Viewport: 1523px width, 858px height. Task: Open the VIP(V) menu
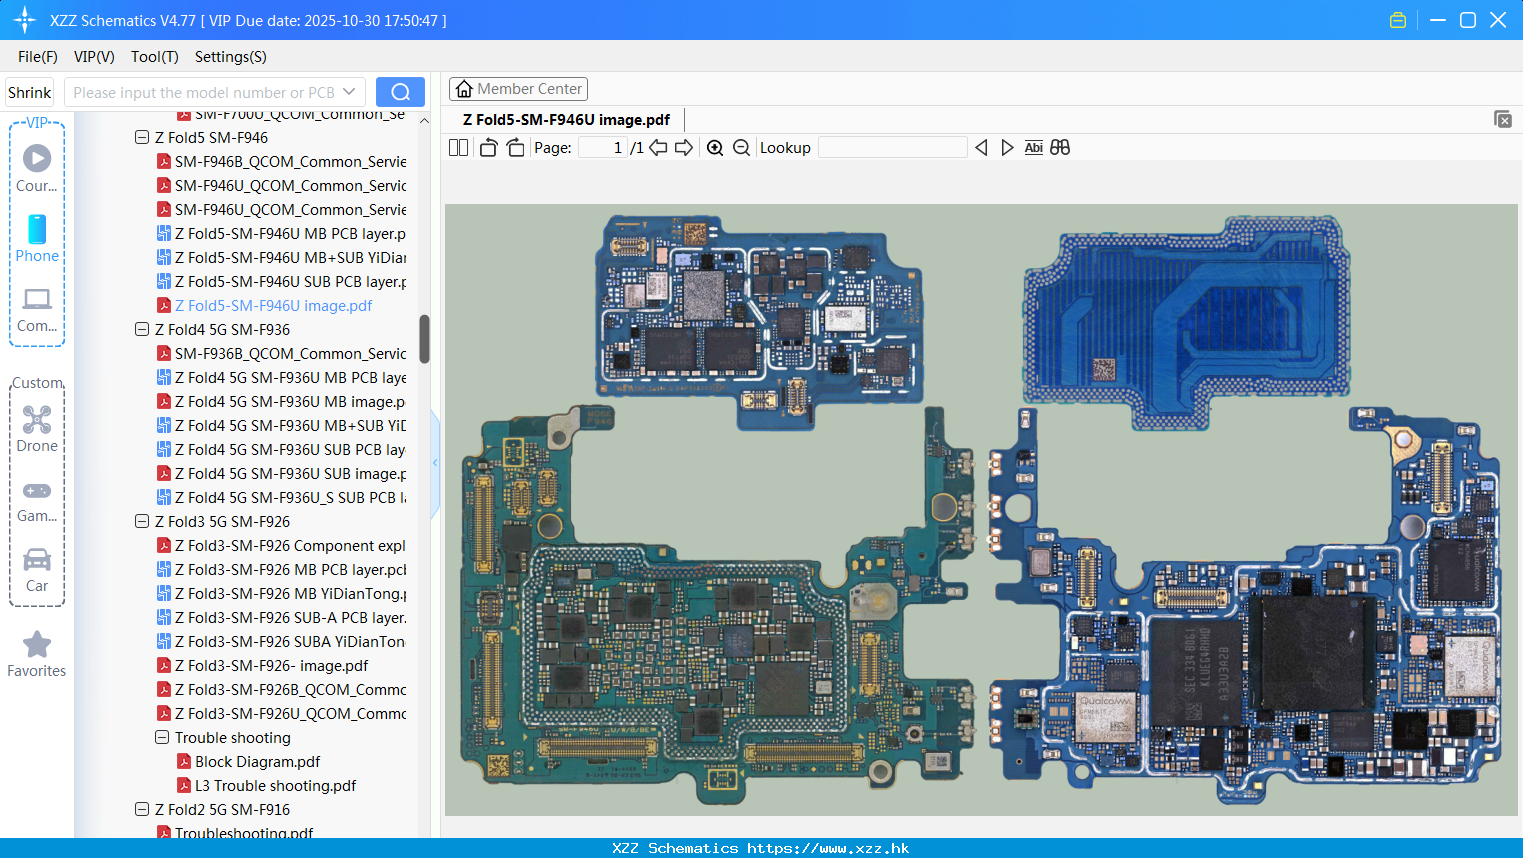[x=94, y=57]
